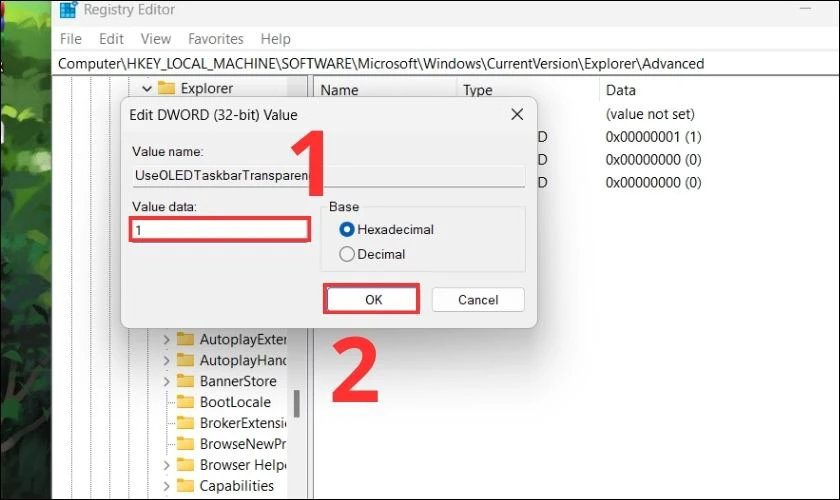This screenshot has width=840, height=500.
Task: Confirm with the OK button
Action: [372, 299]
